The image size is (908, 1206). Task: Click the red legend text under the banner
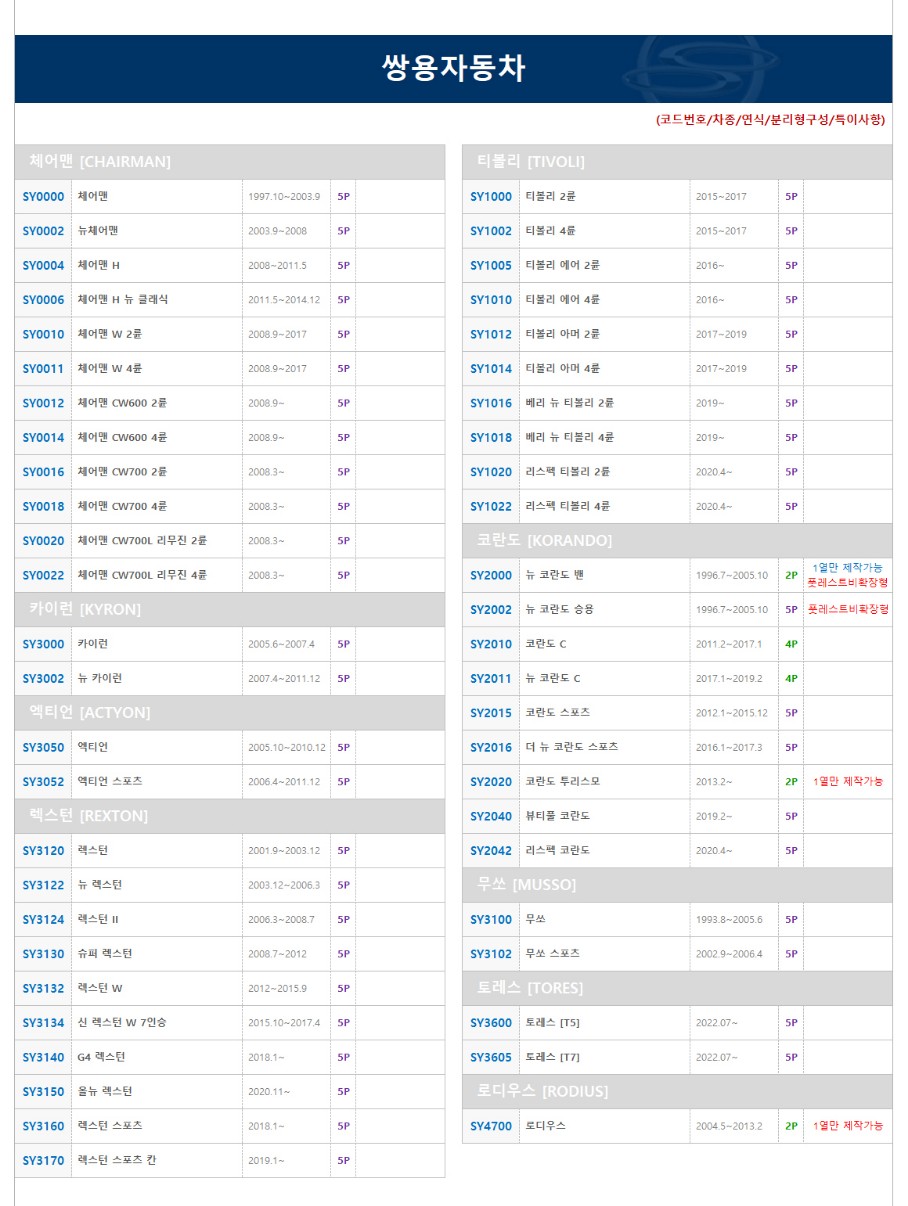pos(770,120)
